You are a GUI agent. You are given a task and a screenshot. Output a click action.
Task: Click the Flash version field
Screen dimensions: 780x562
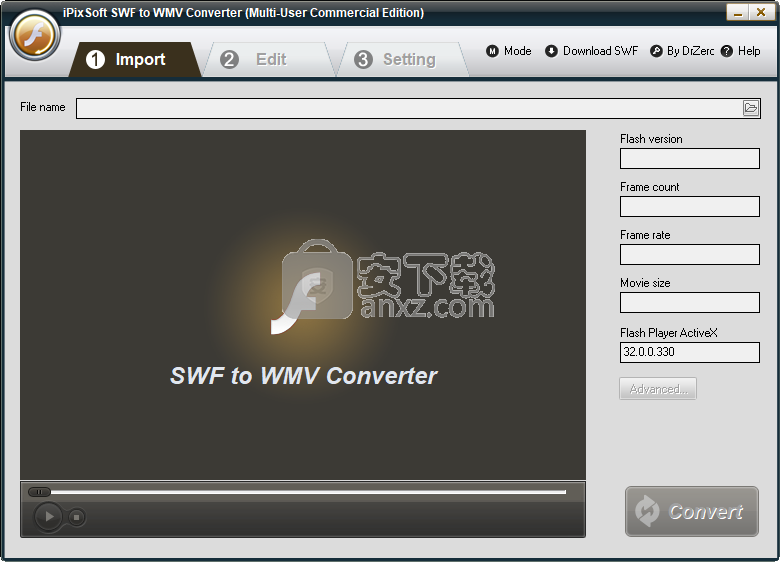689,159
